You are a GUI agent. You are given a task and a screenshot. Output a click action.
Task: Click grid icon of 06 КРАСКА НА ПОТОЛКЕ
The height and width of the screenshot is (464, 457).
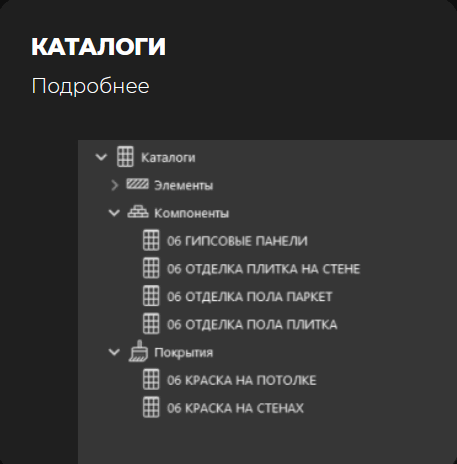[x=151, y=379]
